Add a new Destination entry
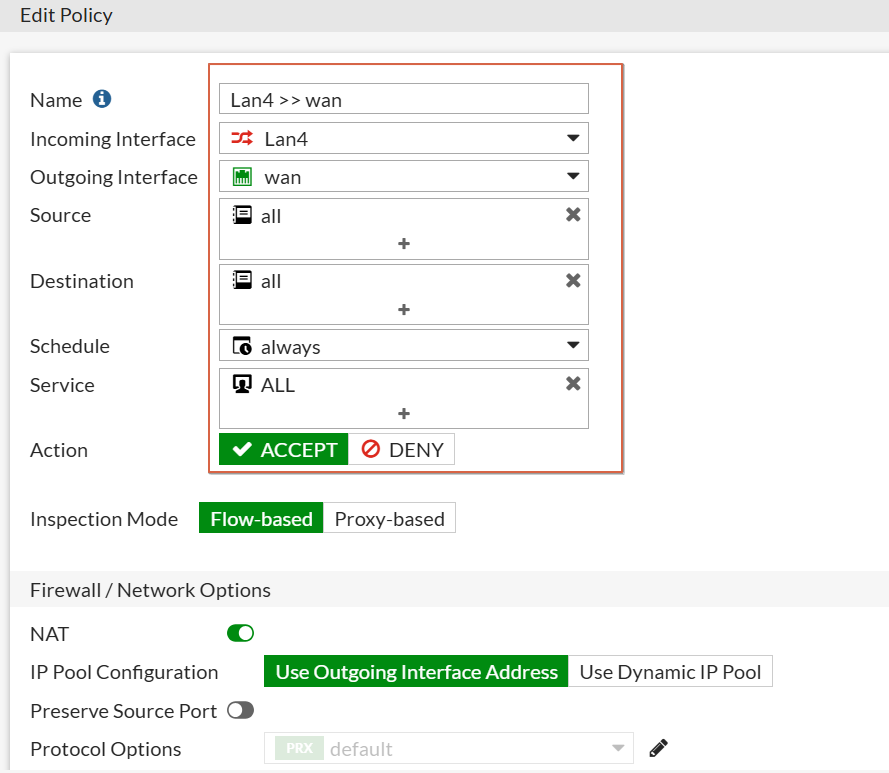The image size is (889, 773). pyautogui.click(x=404, y=310)
